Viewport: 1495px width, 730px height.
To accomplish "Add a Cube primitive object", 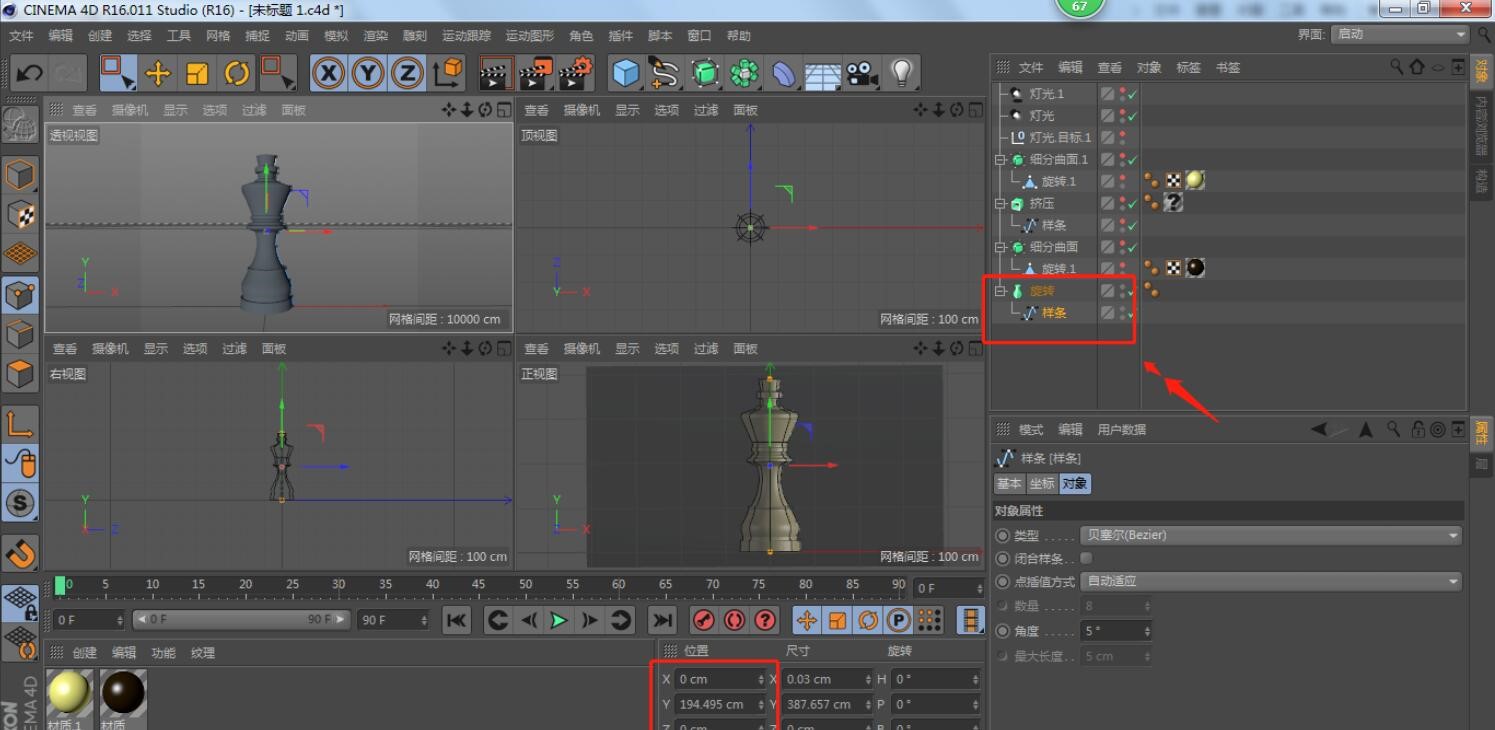I will (625, 73).
